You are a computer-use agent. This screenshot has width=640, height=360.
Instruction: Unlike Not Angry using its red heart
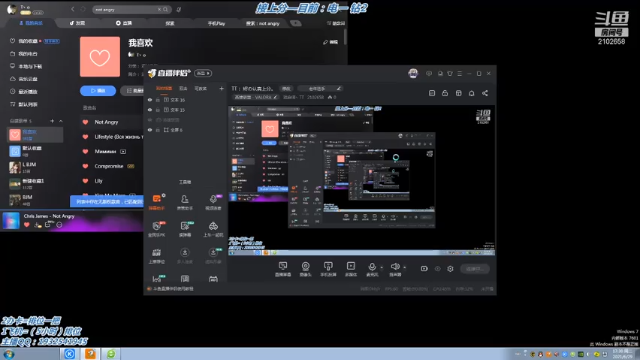85,122
